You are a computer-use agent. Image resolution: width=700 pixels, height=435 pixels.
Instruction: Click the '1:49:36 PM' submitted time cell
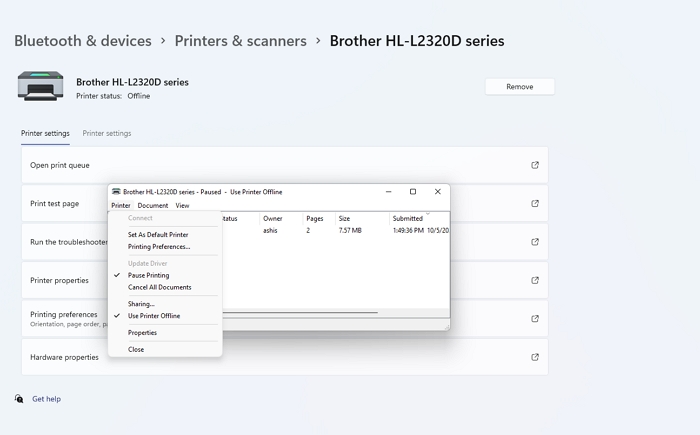408,230
